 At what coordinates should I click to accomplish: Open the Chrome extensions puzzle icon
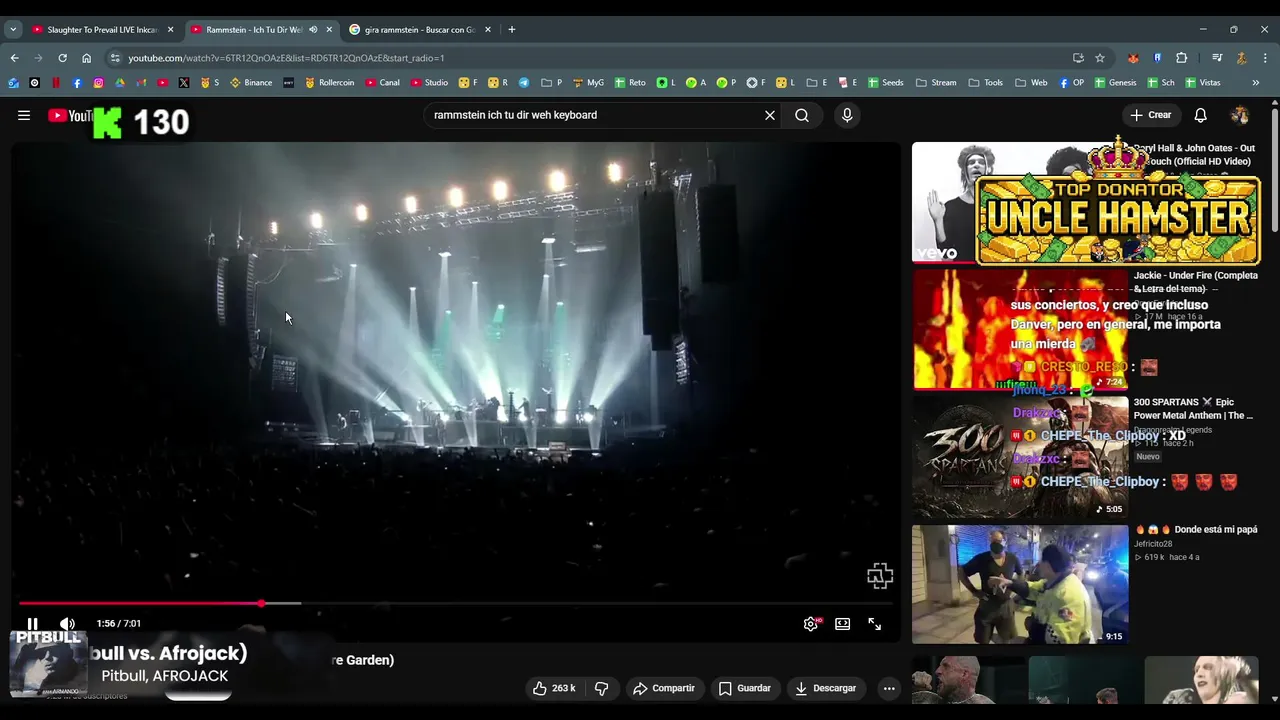(x=1181, y=58)
